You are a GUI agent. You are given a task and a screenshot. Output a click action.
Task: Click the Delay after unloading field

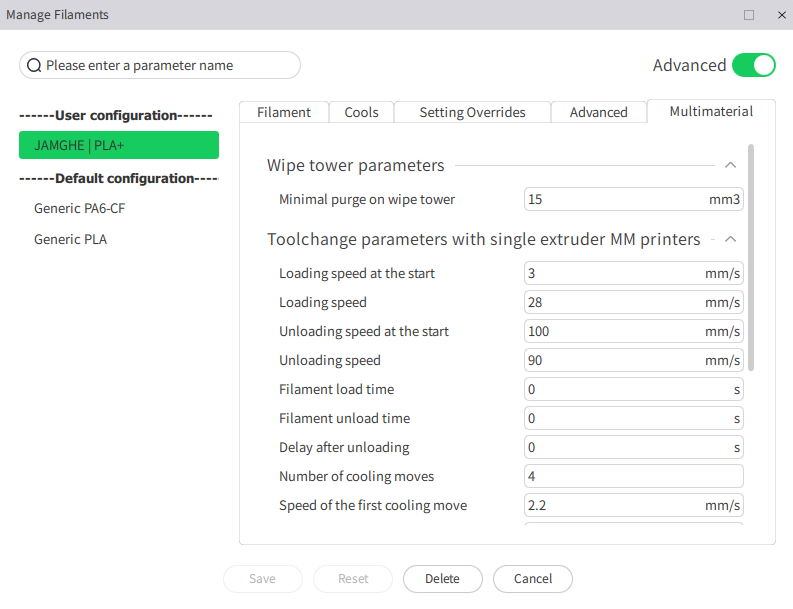634,447
